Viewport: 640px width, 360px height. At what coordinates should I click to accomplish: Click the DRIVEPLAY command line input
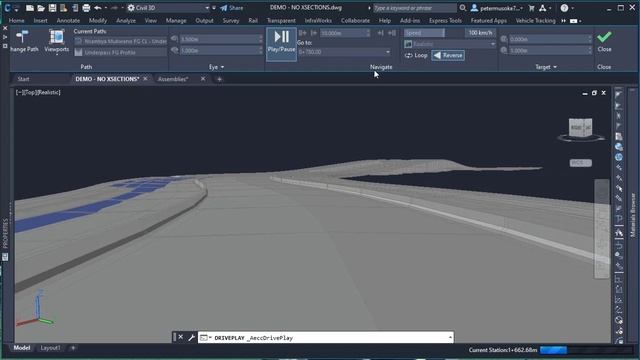click(326, 338)
